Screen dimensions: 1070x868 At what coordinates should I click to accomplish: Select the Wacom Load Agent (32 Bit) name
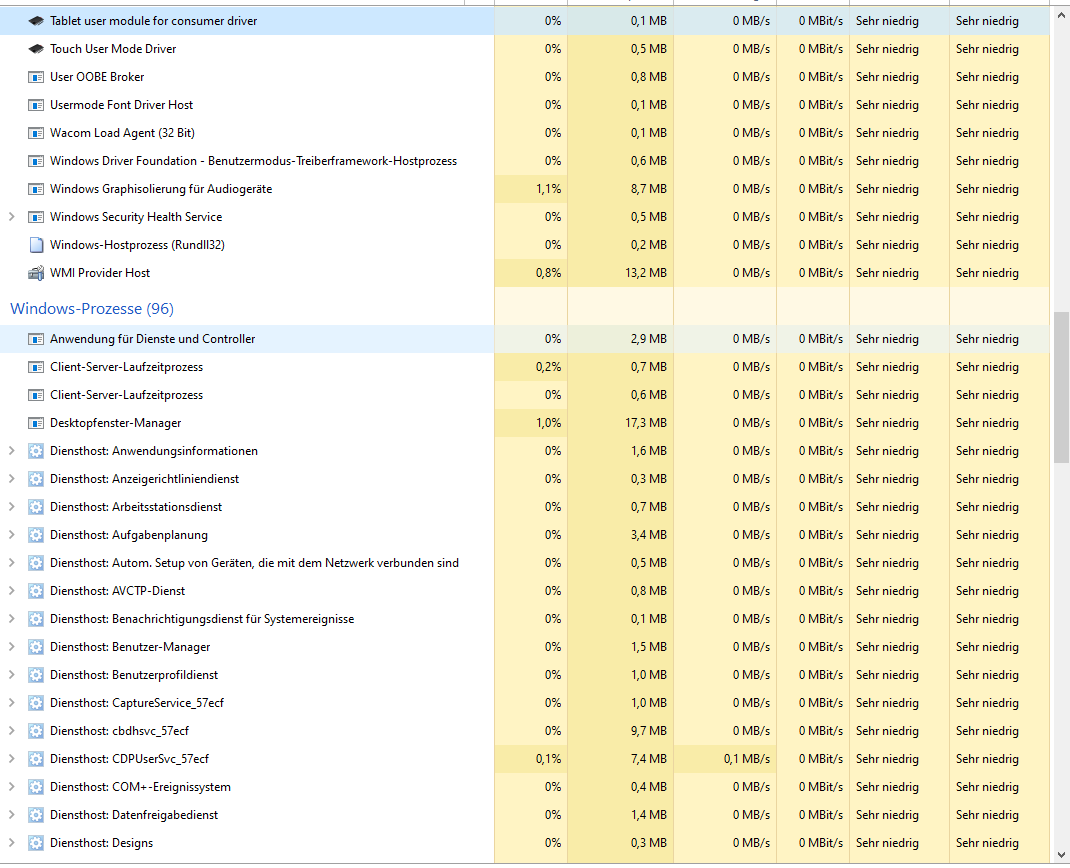coord(122,133)
